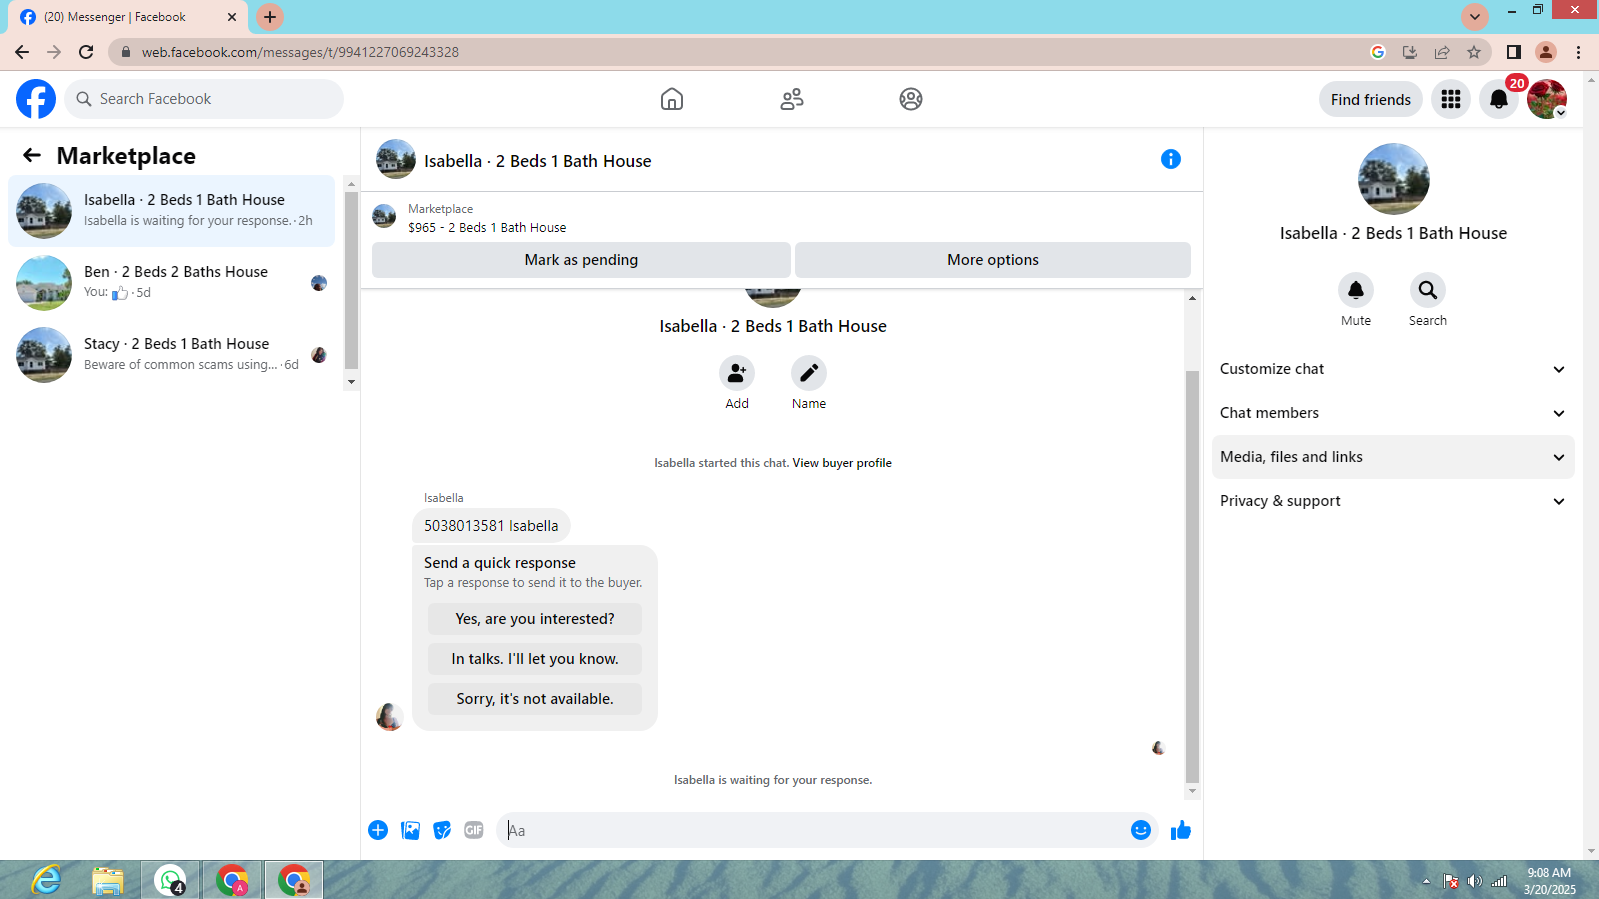Screen dimensions: 1599x899
Task: Open the tab search dropdown arrow
Action: [1475, 16]
